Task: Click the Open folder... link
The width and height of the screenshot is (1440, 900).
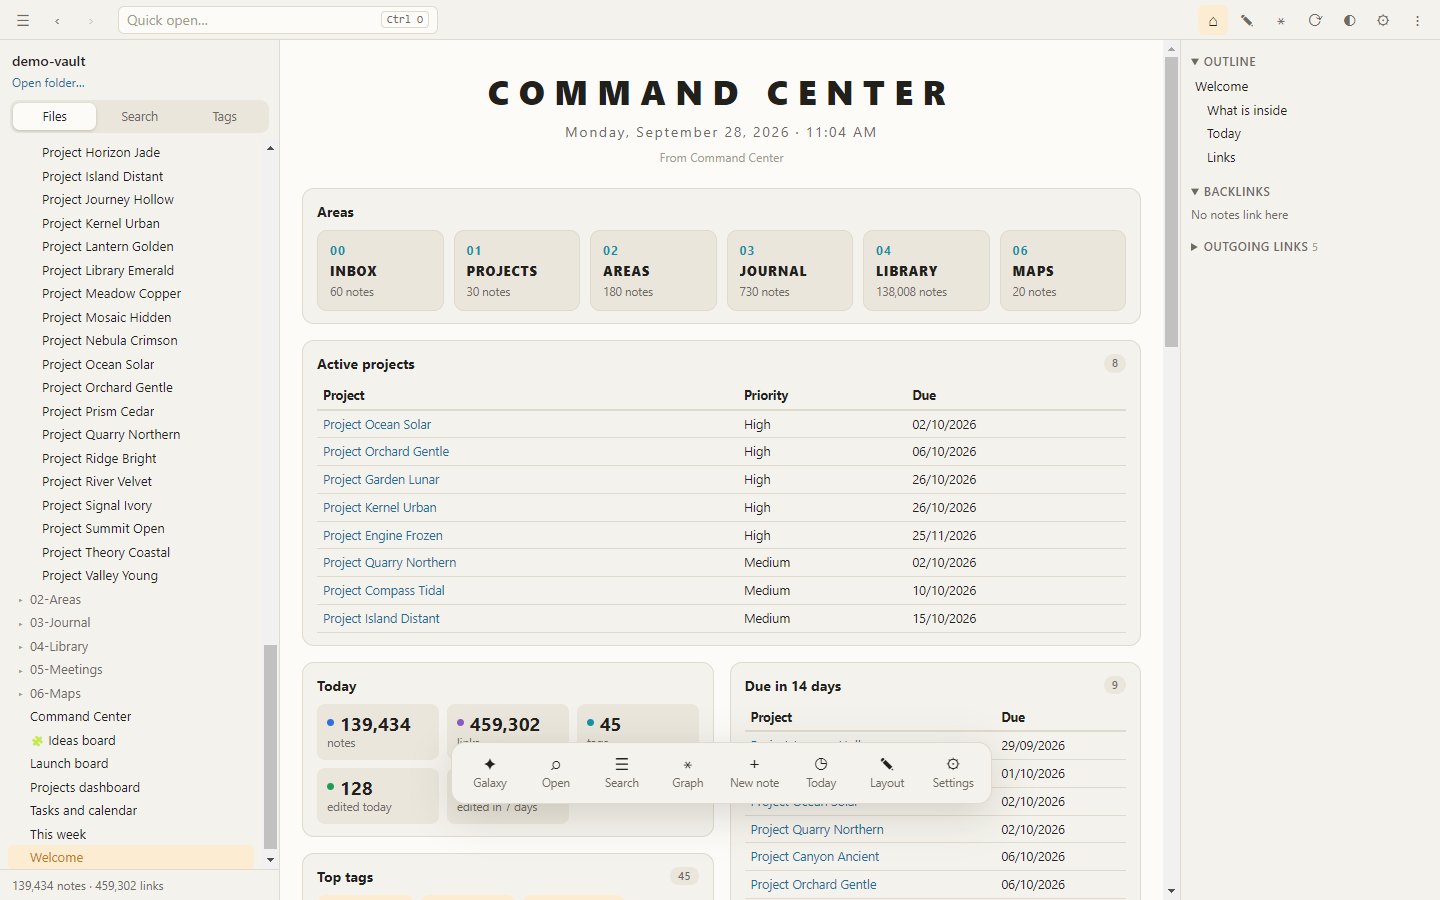Action: tap(48, 83)
